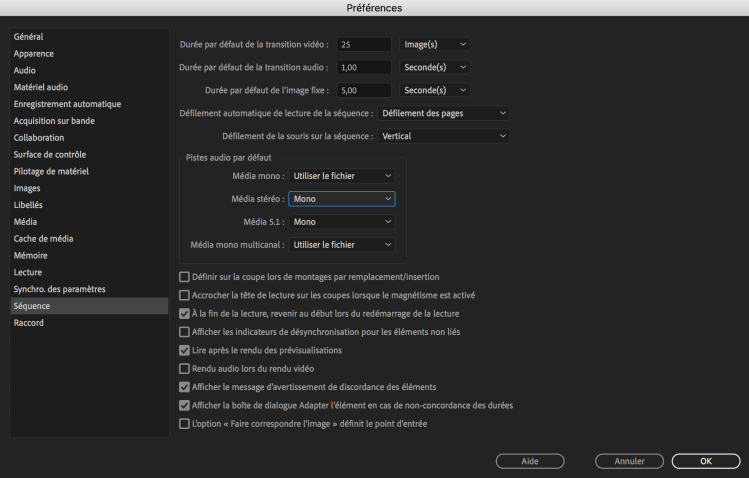Change video transition unit Image(s) dropdown
The image size is (749, 478).
pos(434,45)
